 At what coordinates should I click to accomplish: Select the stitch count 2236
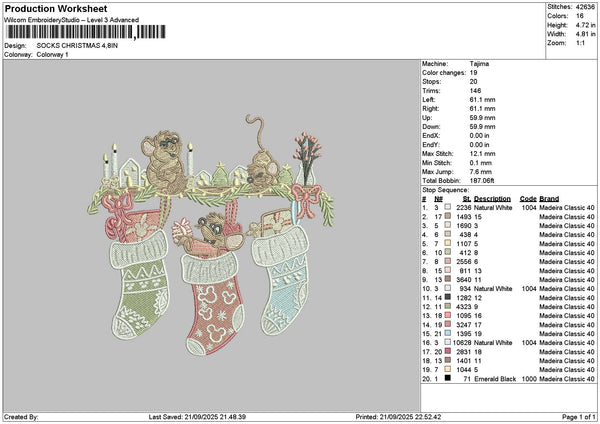point(464,208)
